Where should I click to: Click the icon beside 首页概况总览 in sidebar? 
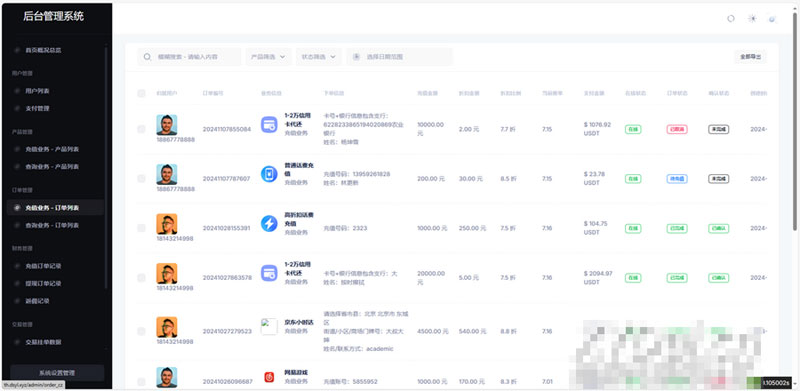[x=17, y=51]
